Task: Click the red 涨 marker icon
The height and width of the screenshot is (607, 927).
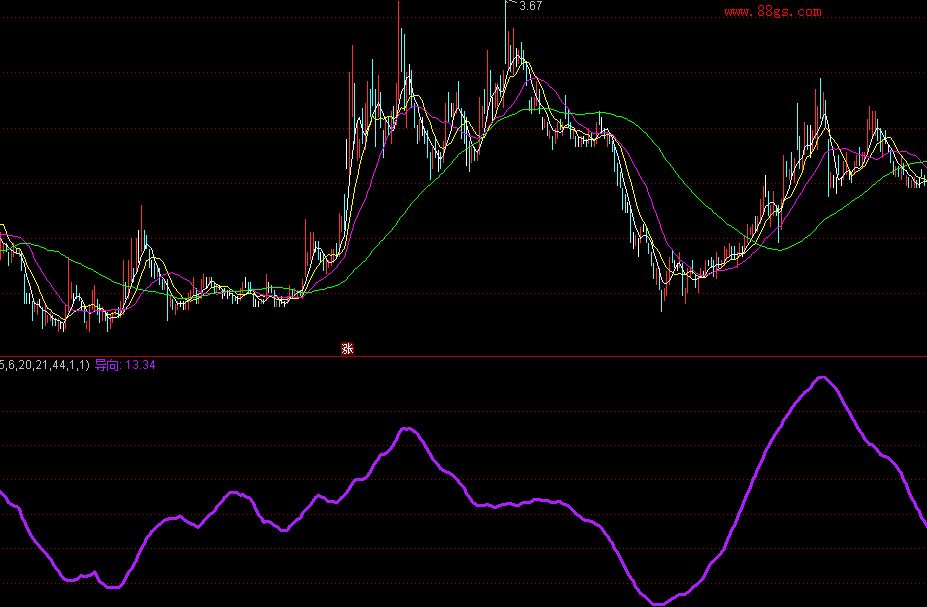Action: tap(348, 349)
